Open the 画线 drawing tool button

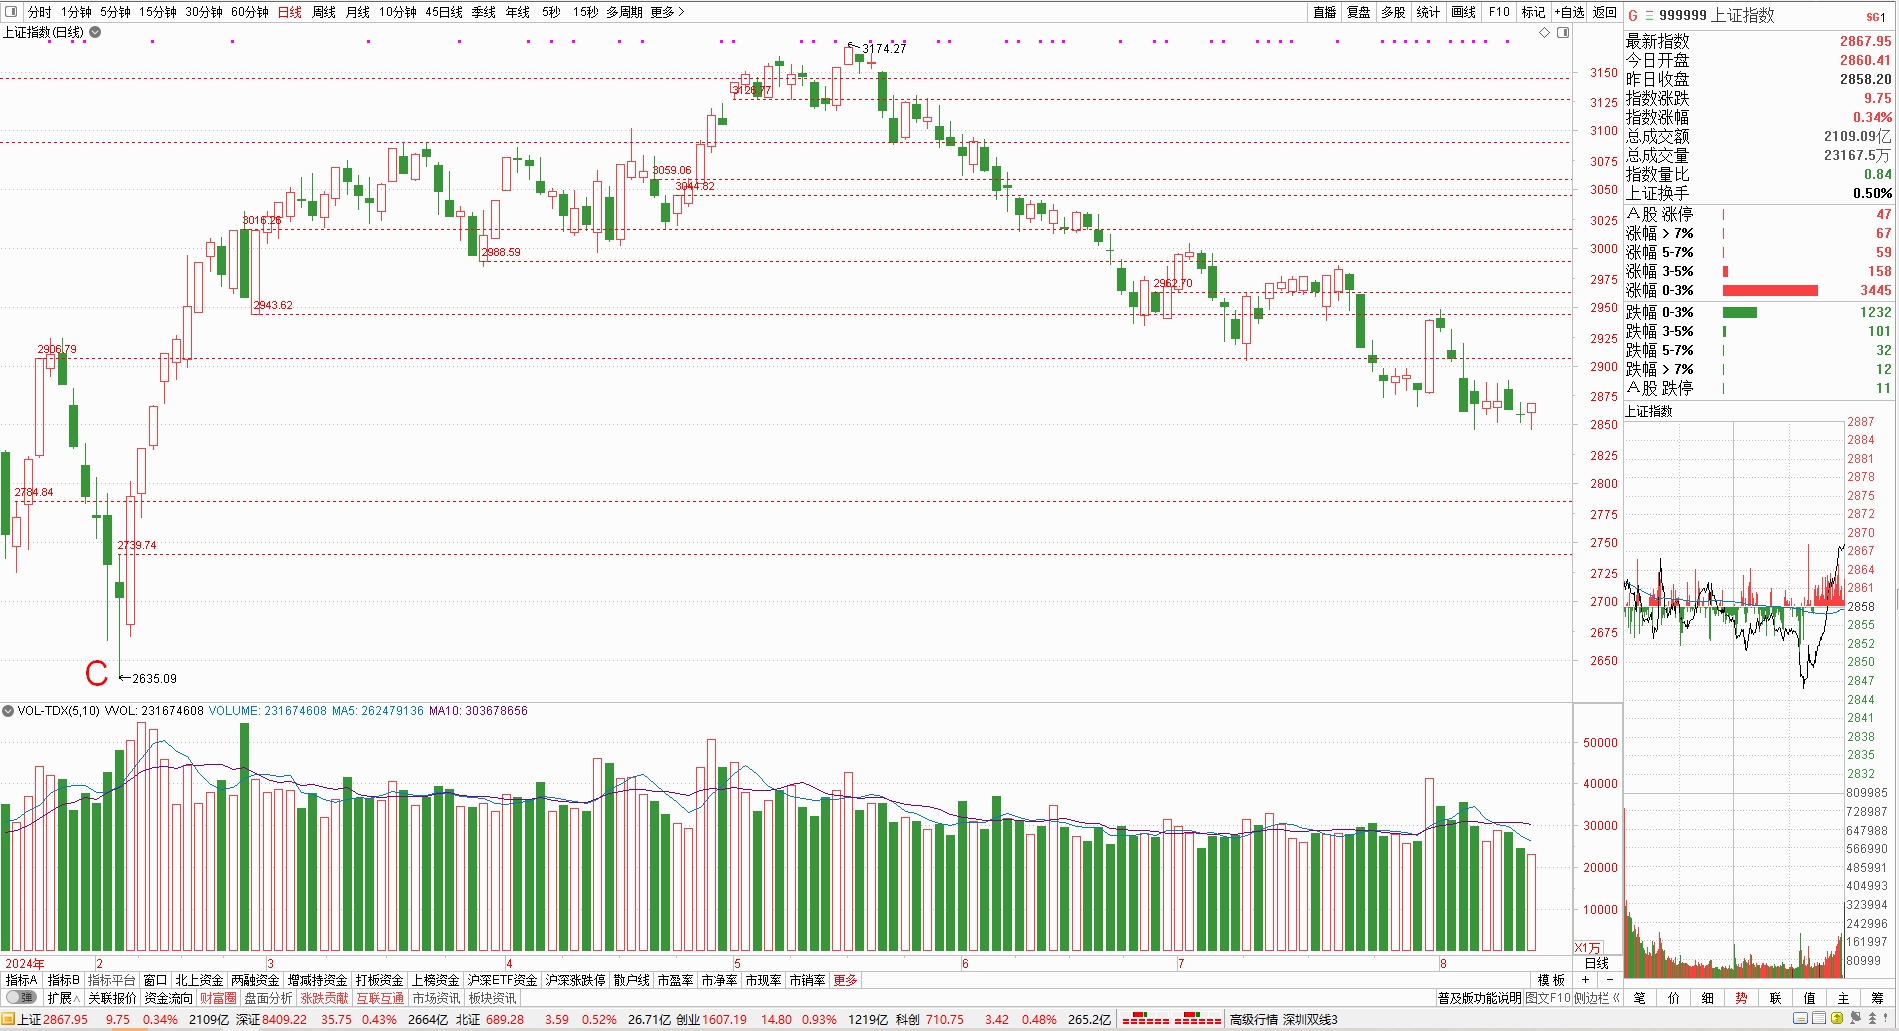click(1463, 12)
